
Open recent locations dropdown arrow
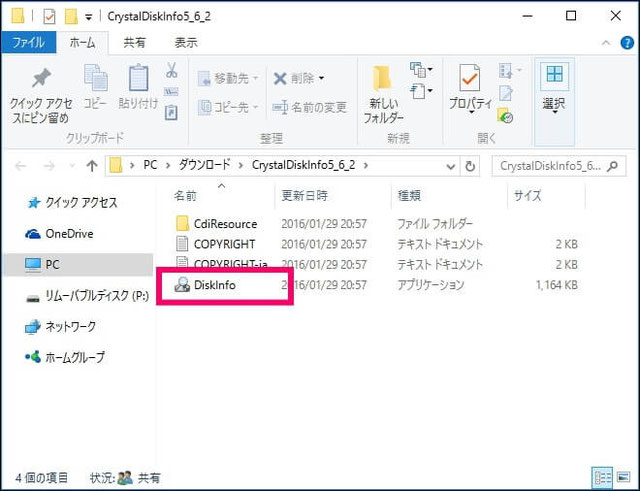click(72, 166)
